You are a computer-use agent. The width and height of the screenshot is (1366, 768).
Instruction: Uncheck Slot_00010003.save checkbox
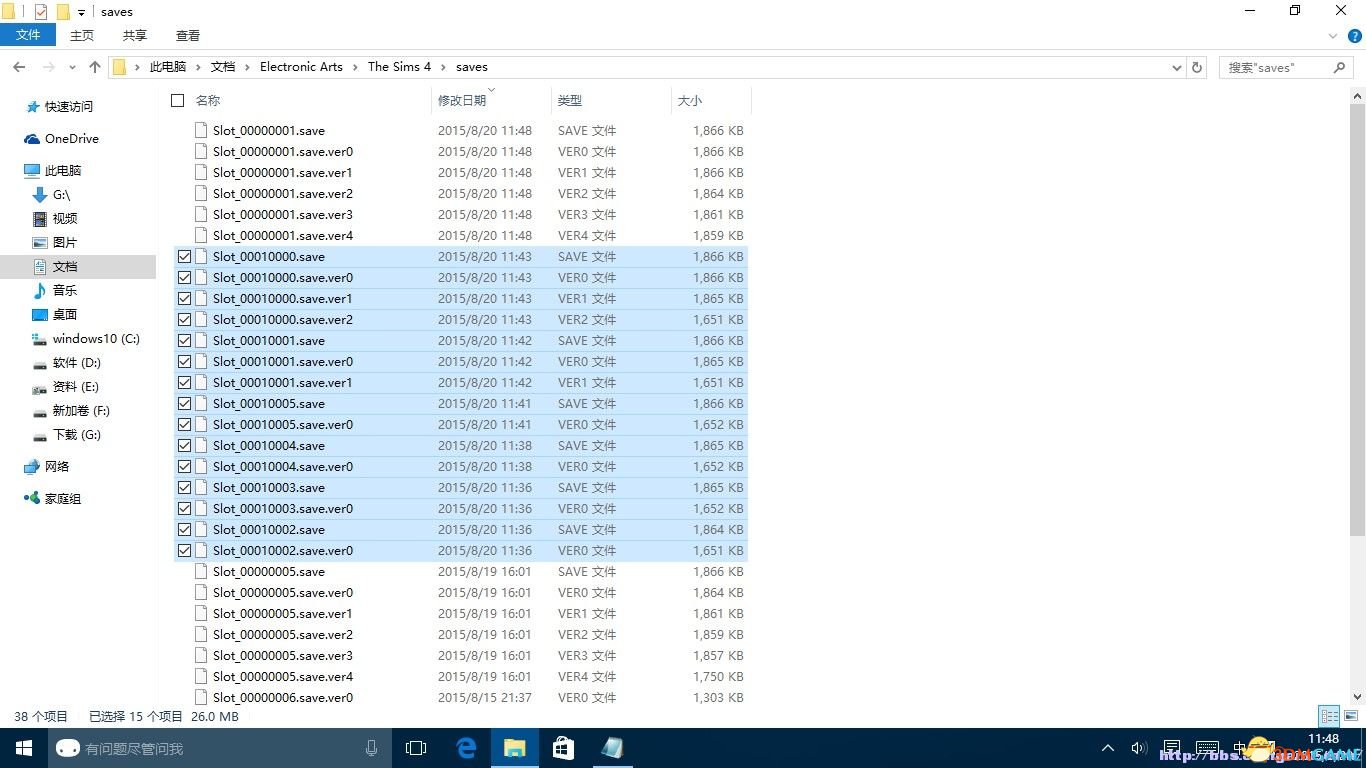184,488
